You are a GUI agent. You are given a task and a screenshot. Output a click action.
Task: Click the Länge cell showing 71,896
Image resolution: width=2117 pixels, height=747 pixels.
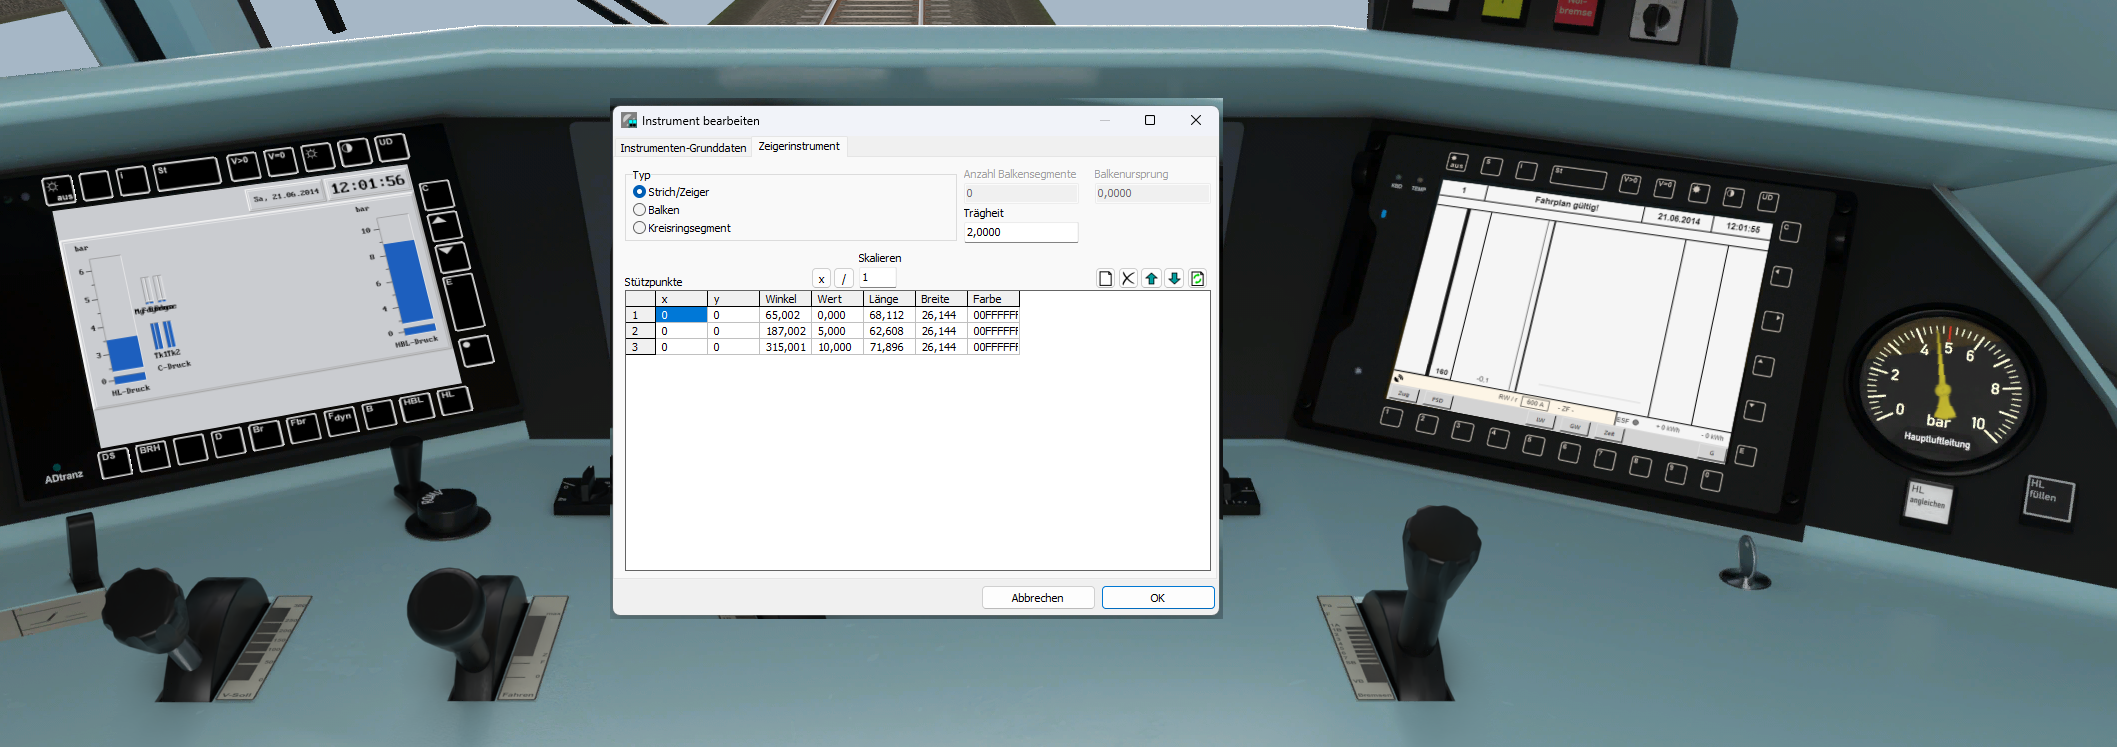(x=889, y=347)
